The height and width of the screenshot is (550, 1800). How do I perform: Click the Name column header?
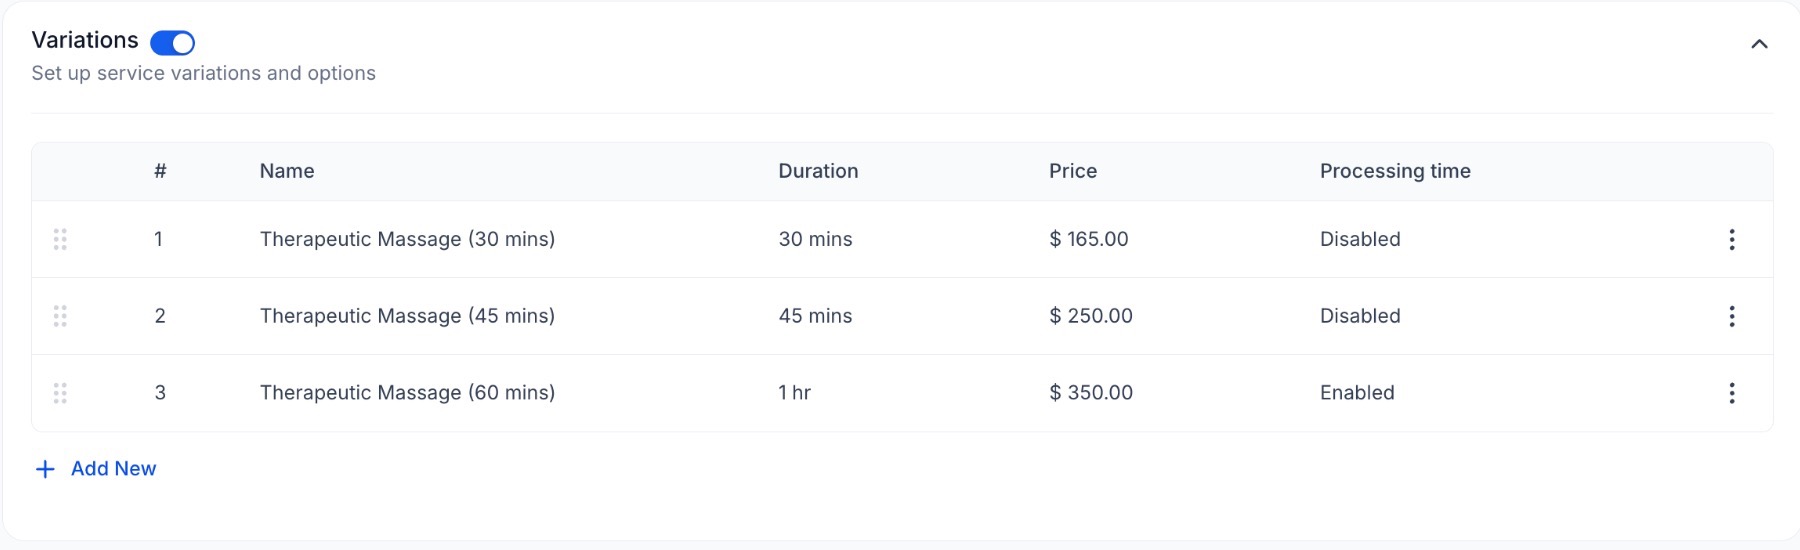click(x=287, y=171)
